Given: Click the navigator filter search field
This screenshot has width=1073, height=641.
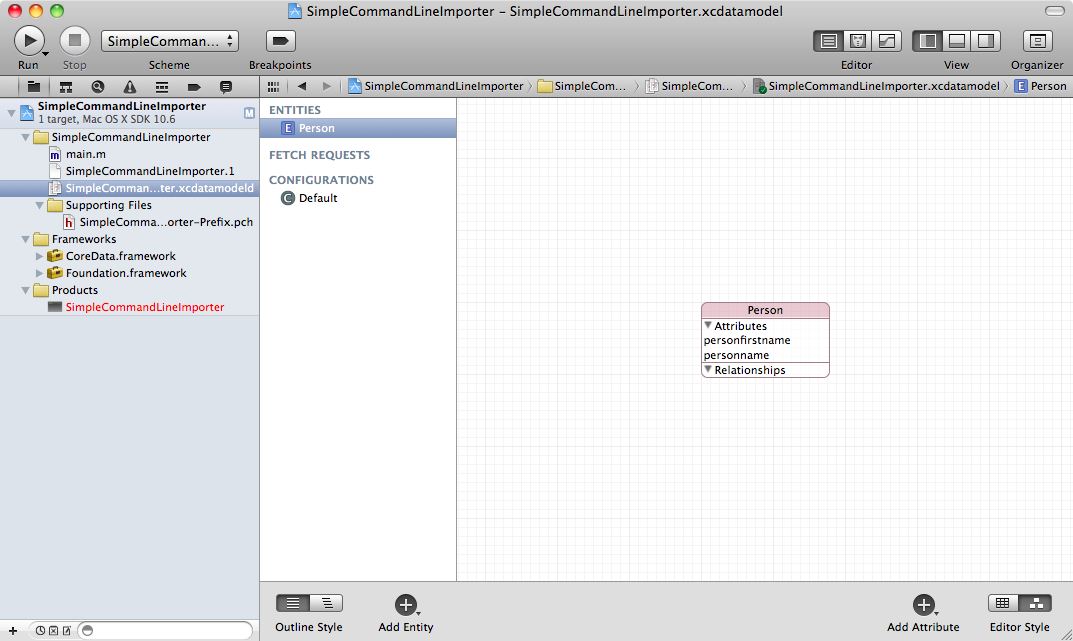Looking at the screenshot, I should 165,630.
